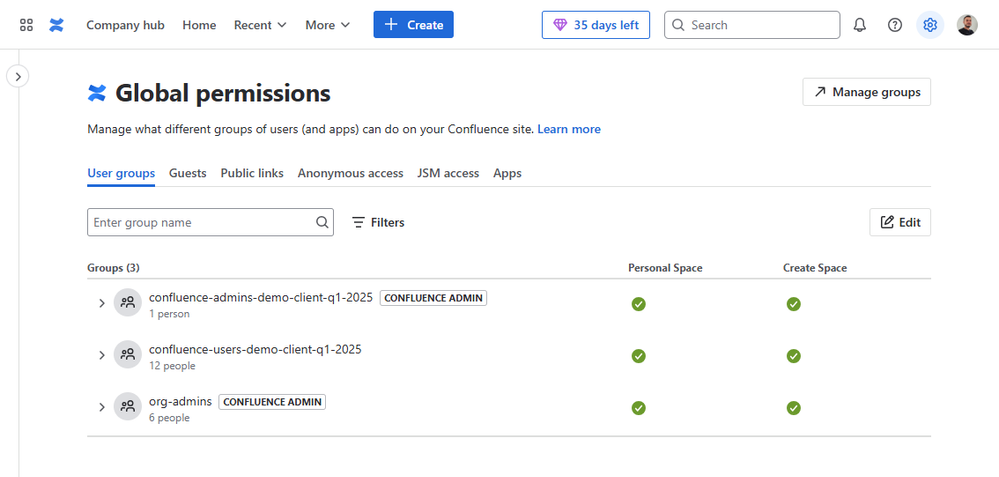Click the Global permissions heading text
Viewport: 999px width, 477px height.
tap(223, 94)
